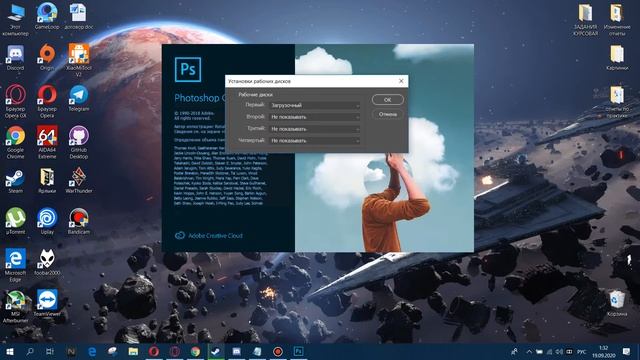Click the Chrome icon in the taskbar

(x=196, y=351)
